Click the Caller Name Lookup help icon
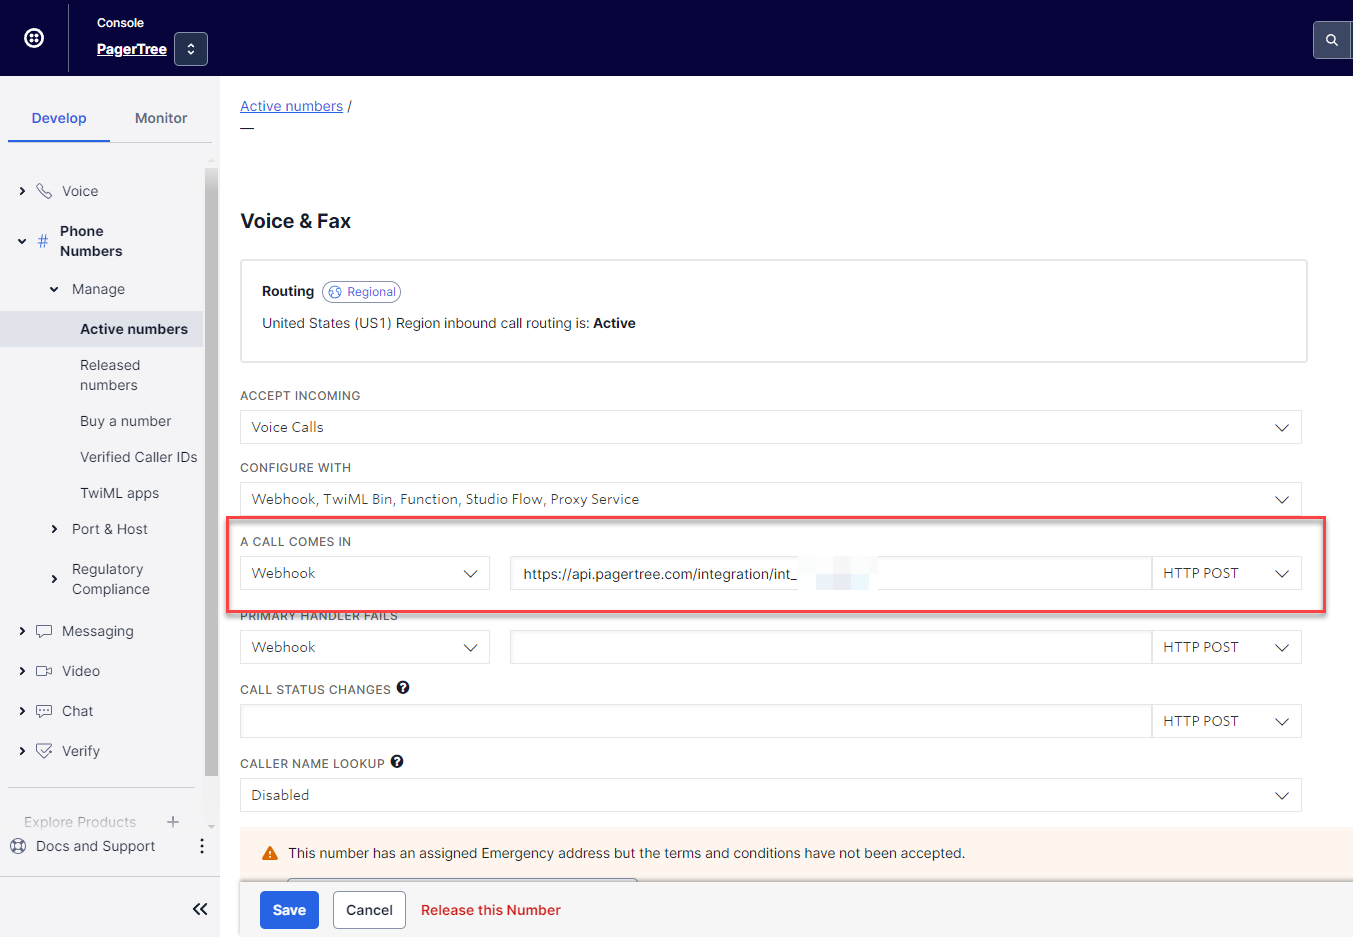The image size is (1353, 937). (397, 762)
